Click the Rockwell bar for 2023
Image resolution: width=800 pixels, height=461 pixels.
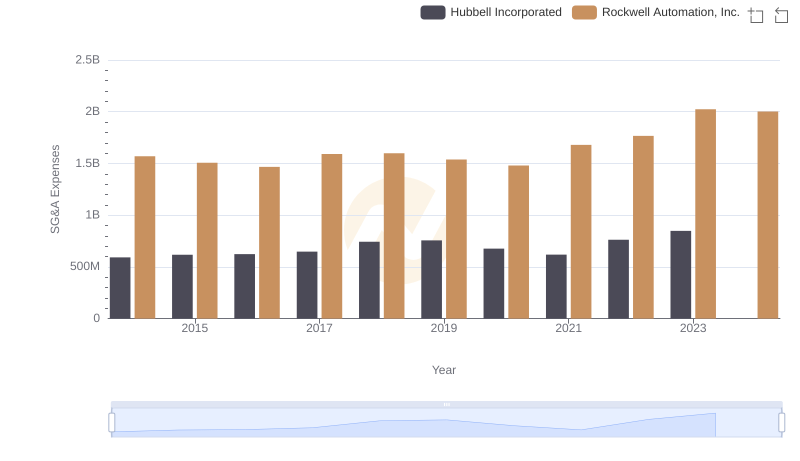tap(706, 214)
